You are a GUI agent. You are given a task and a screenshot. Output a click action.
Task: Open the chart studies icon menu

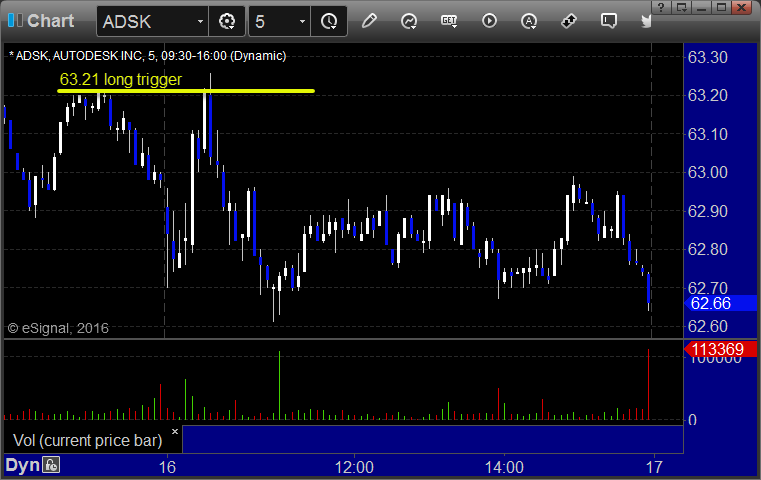click(409, 21)
